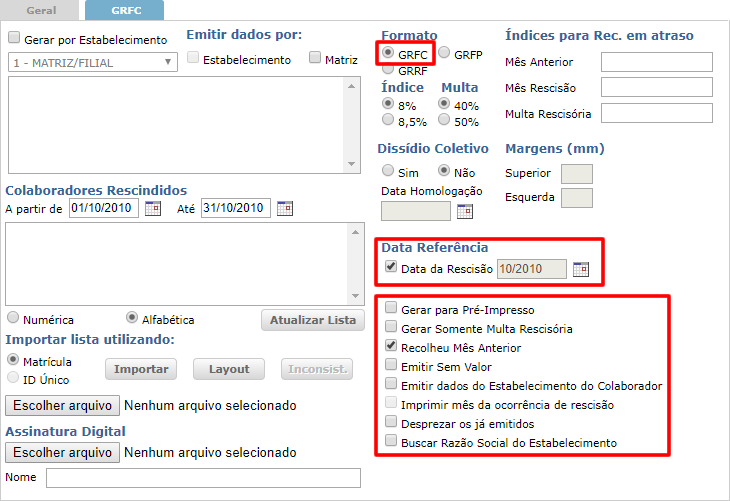
Task: Select Numérica sort order
Action: pyautogui.click(x=14, y=318)
